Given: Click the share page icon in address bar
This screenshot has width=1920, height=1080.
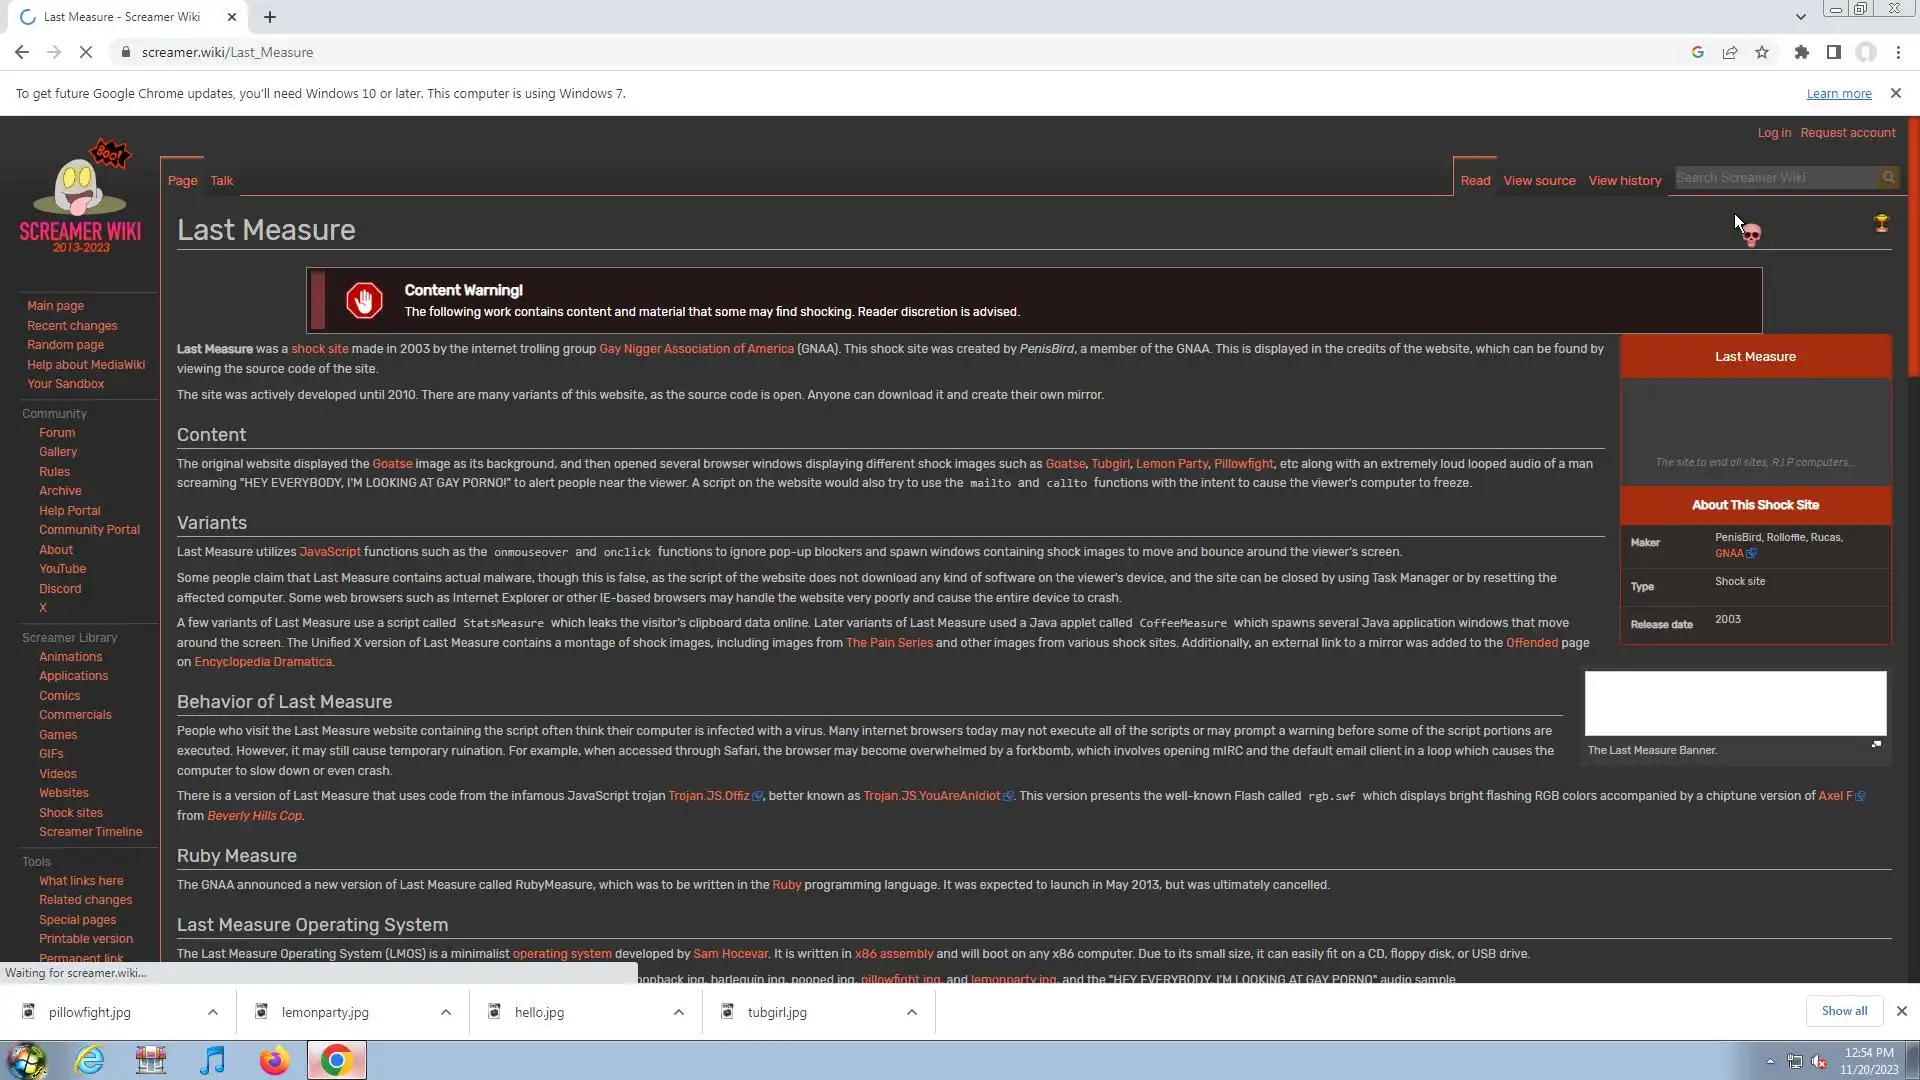Looking at the screenshot, I should pyautogui.click(x=1729, y=52).
